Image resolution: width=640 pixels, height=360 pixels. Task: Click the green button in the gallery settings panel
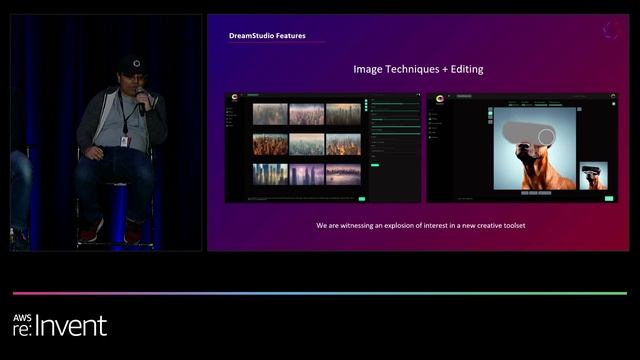(375, 165)
